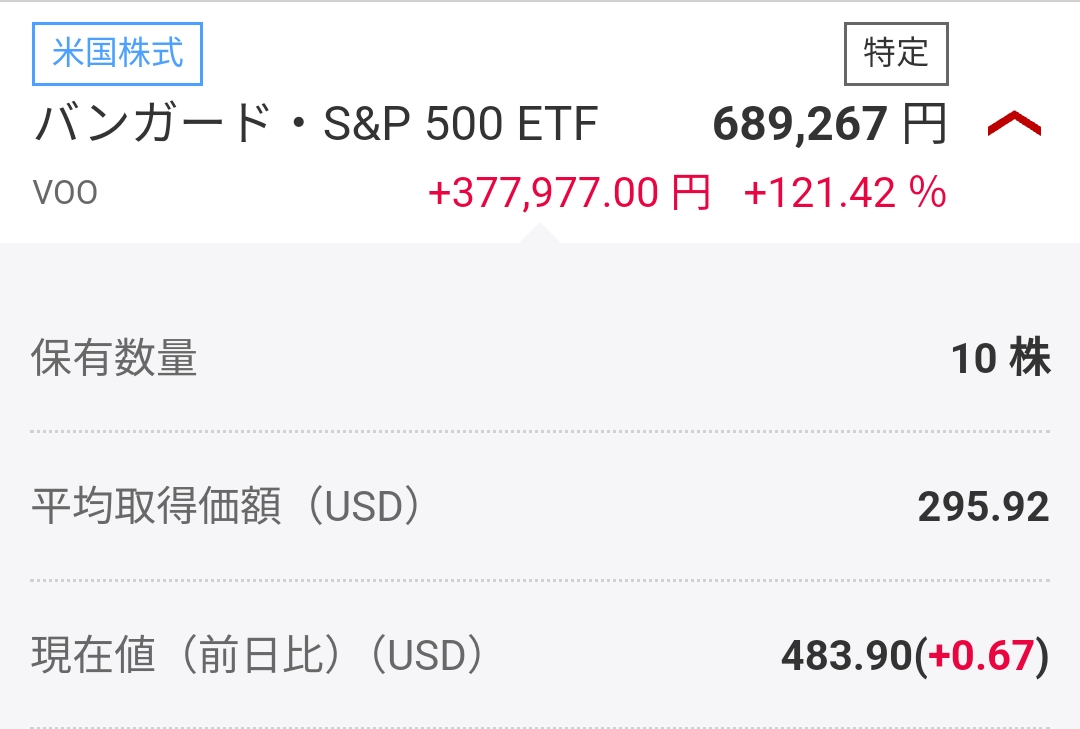Click the small pointer triangle above details panel
The height and width of the screenshot is (729, 1080).
(540, 233)
